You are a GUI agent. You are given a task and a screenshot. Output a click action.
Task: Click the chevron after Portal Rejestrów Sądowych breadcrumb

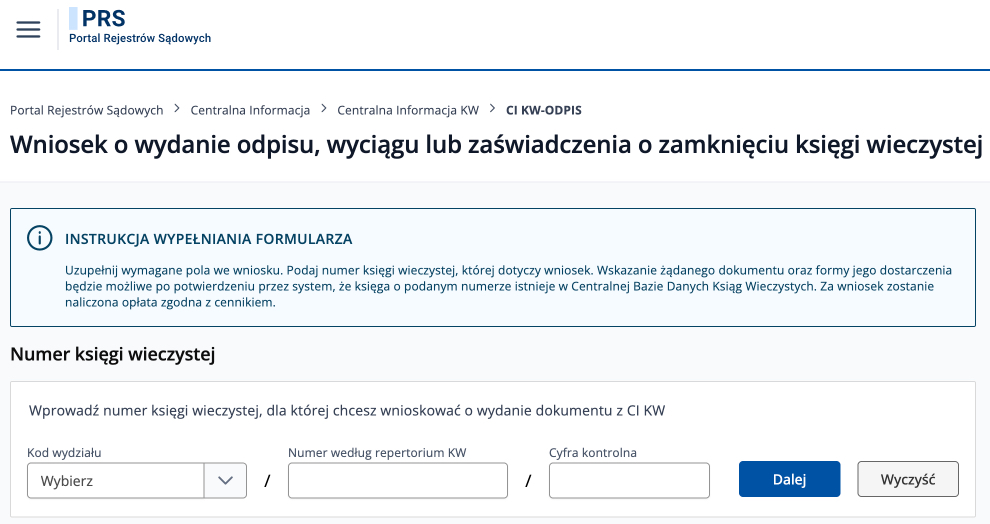pos(177,109)
